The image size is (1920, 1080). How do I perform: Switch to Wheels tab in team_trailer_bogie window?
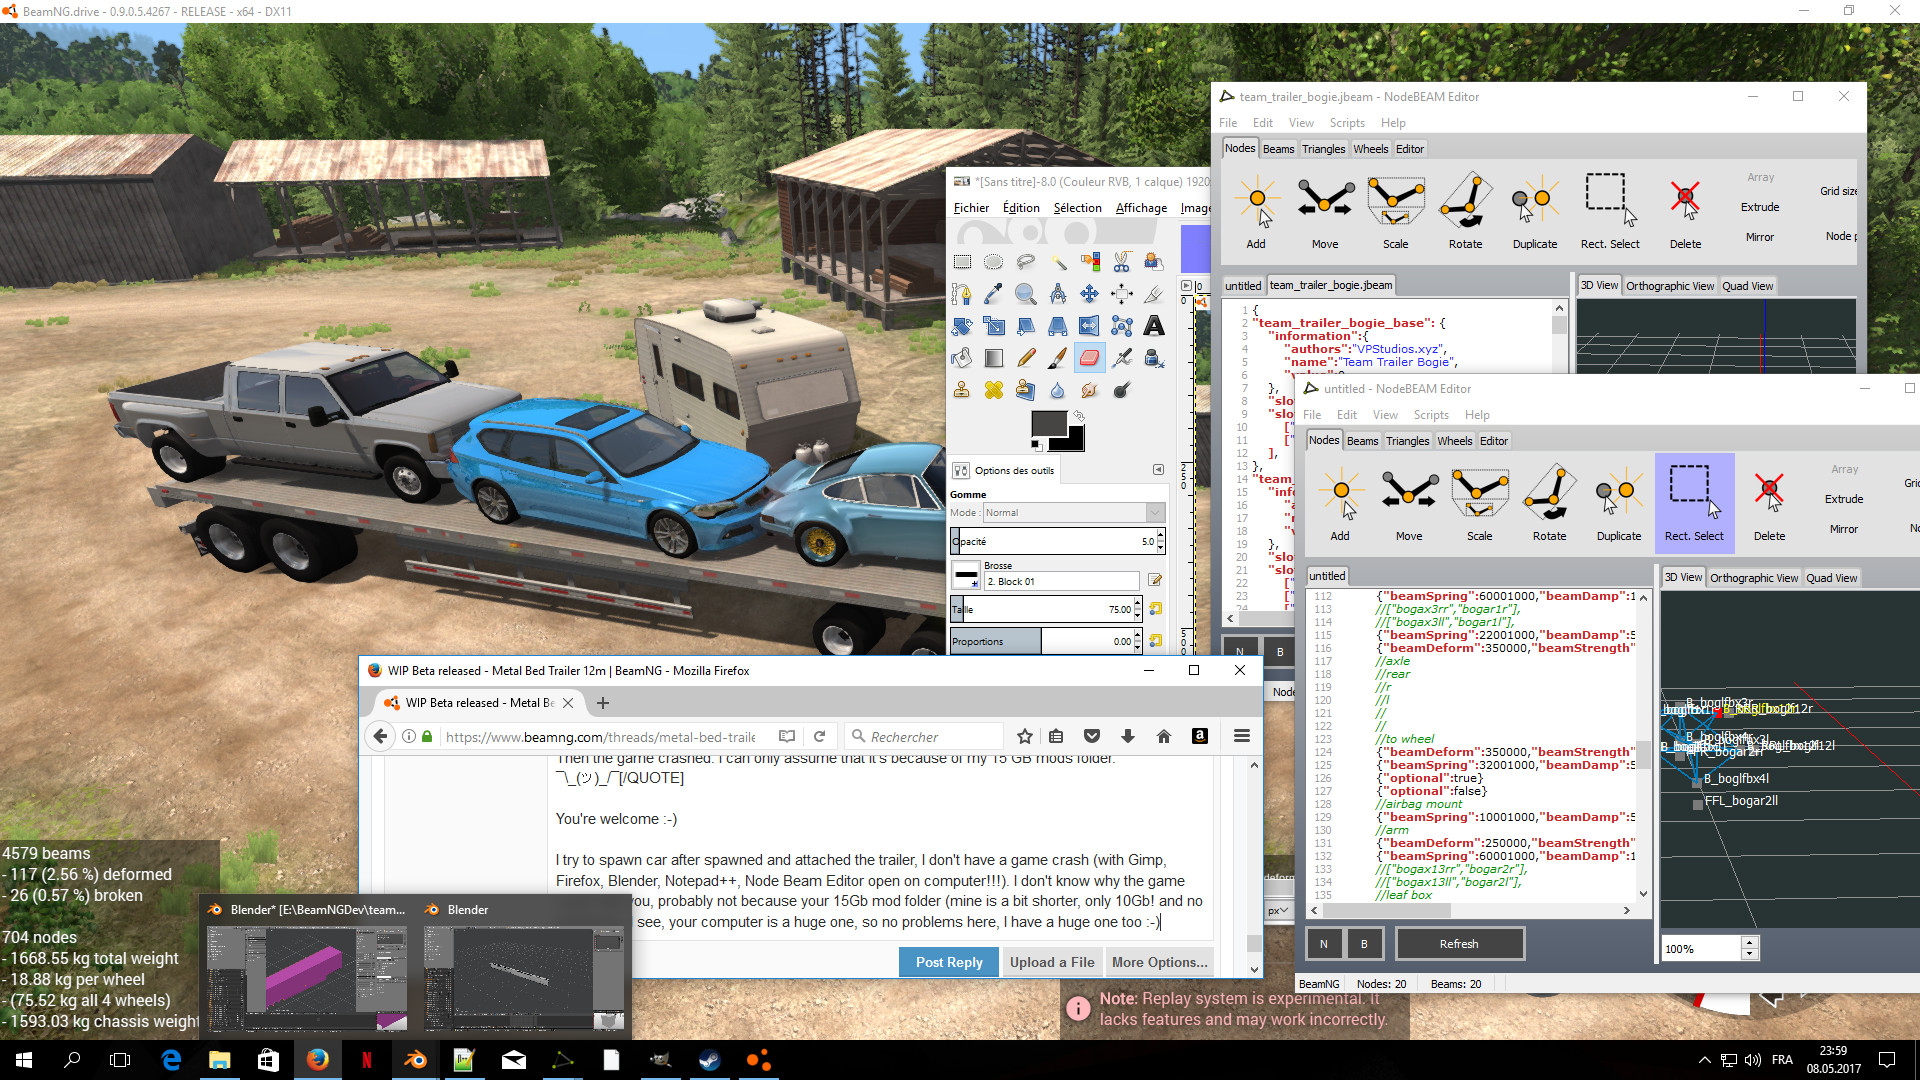tap(1370, 149)
